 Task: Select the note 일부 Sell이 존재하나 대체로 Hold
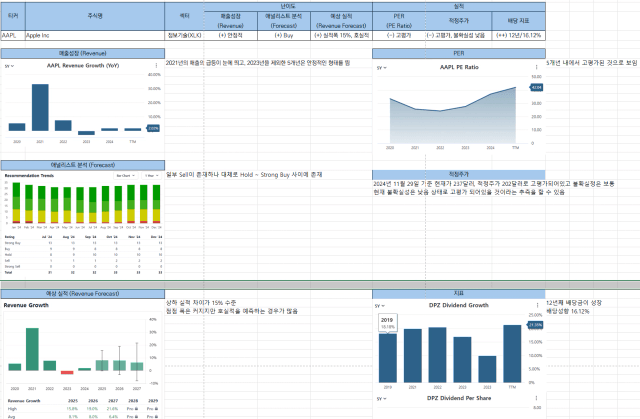click(x=244, y=175)
